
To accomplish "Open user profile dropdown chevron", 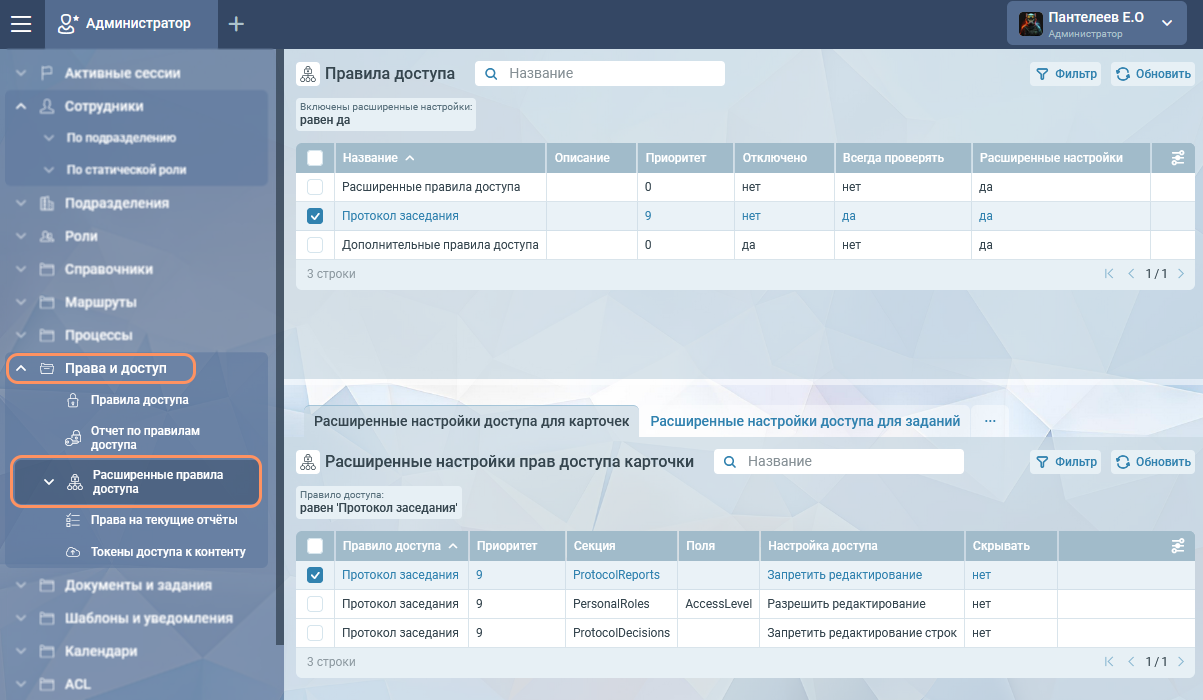I will tap(1167, 24).
